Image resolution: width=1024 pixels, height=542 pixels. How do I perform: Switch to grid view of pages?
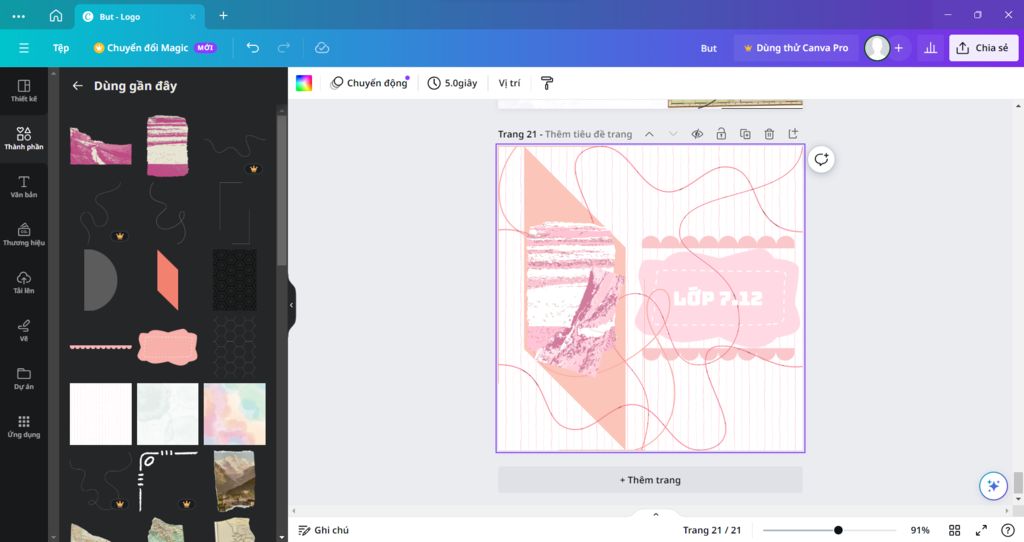point(954,530)
